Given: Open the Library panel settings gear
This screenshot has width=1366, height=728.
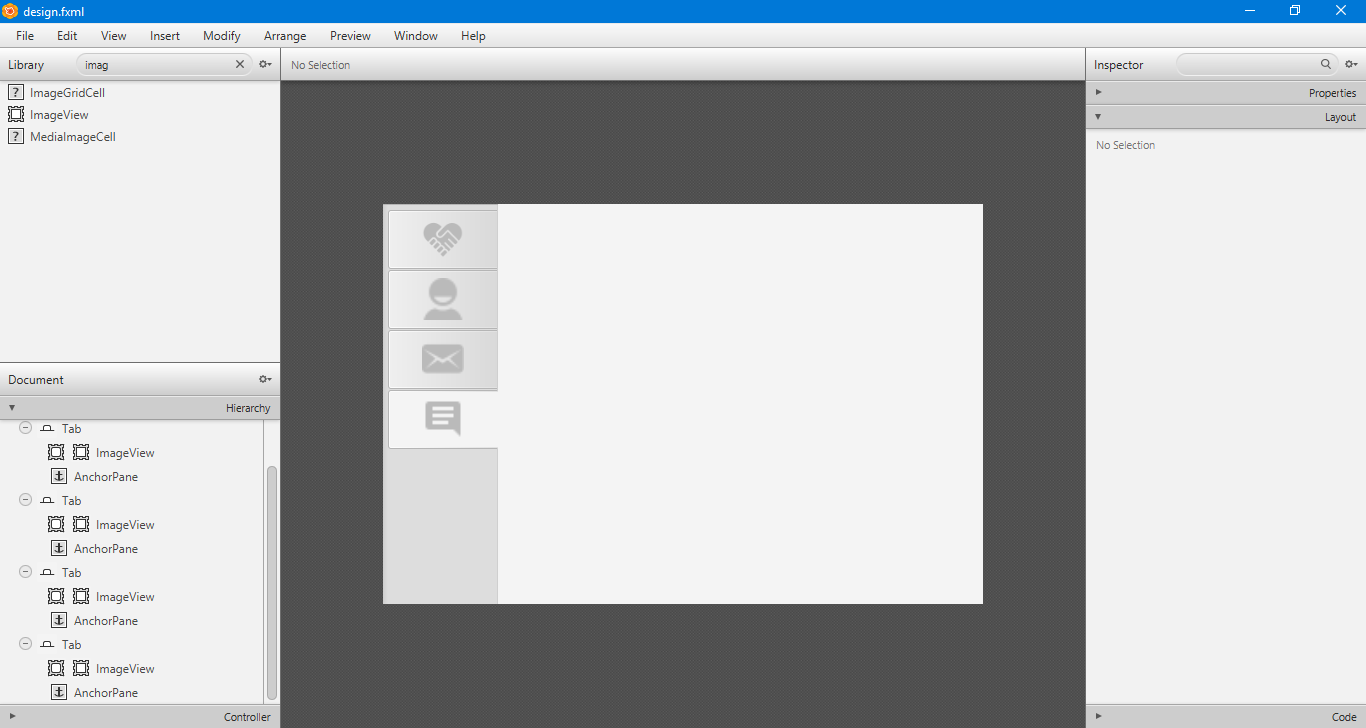Looking at the screenshot, I should click(x=264, y=64).
